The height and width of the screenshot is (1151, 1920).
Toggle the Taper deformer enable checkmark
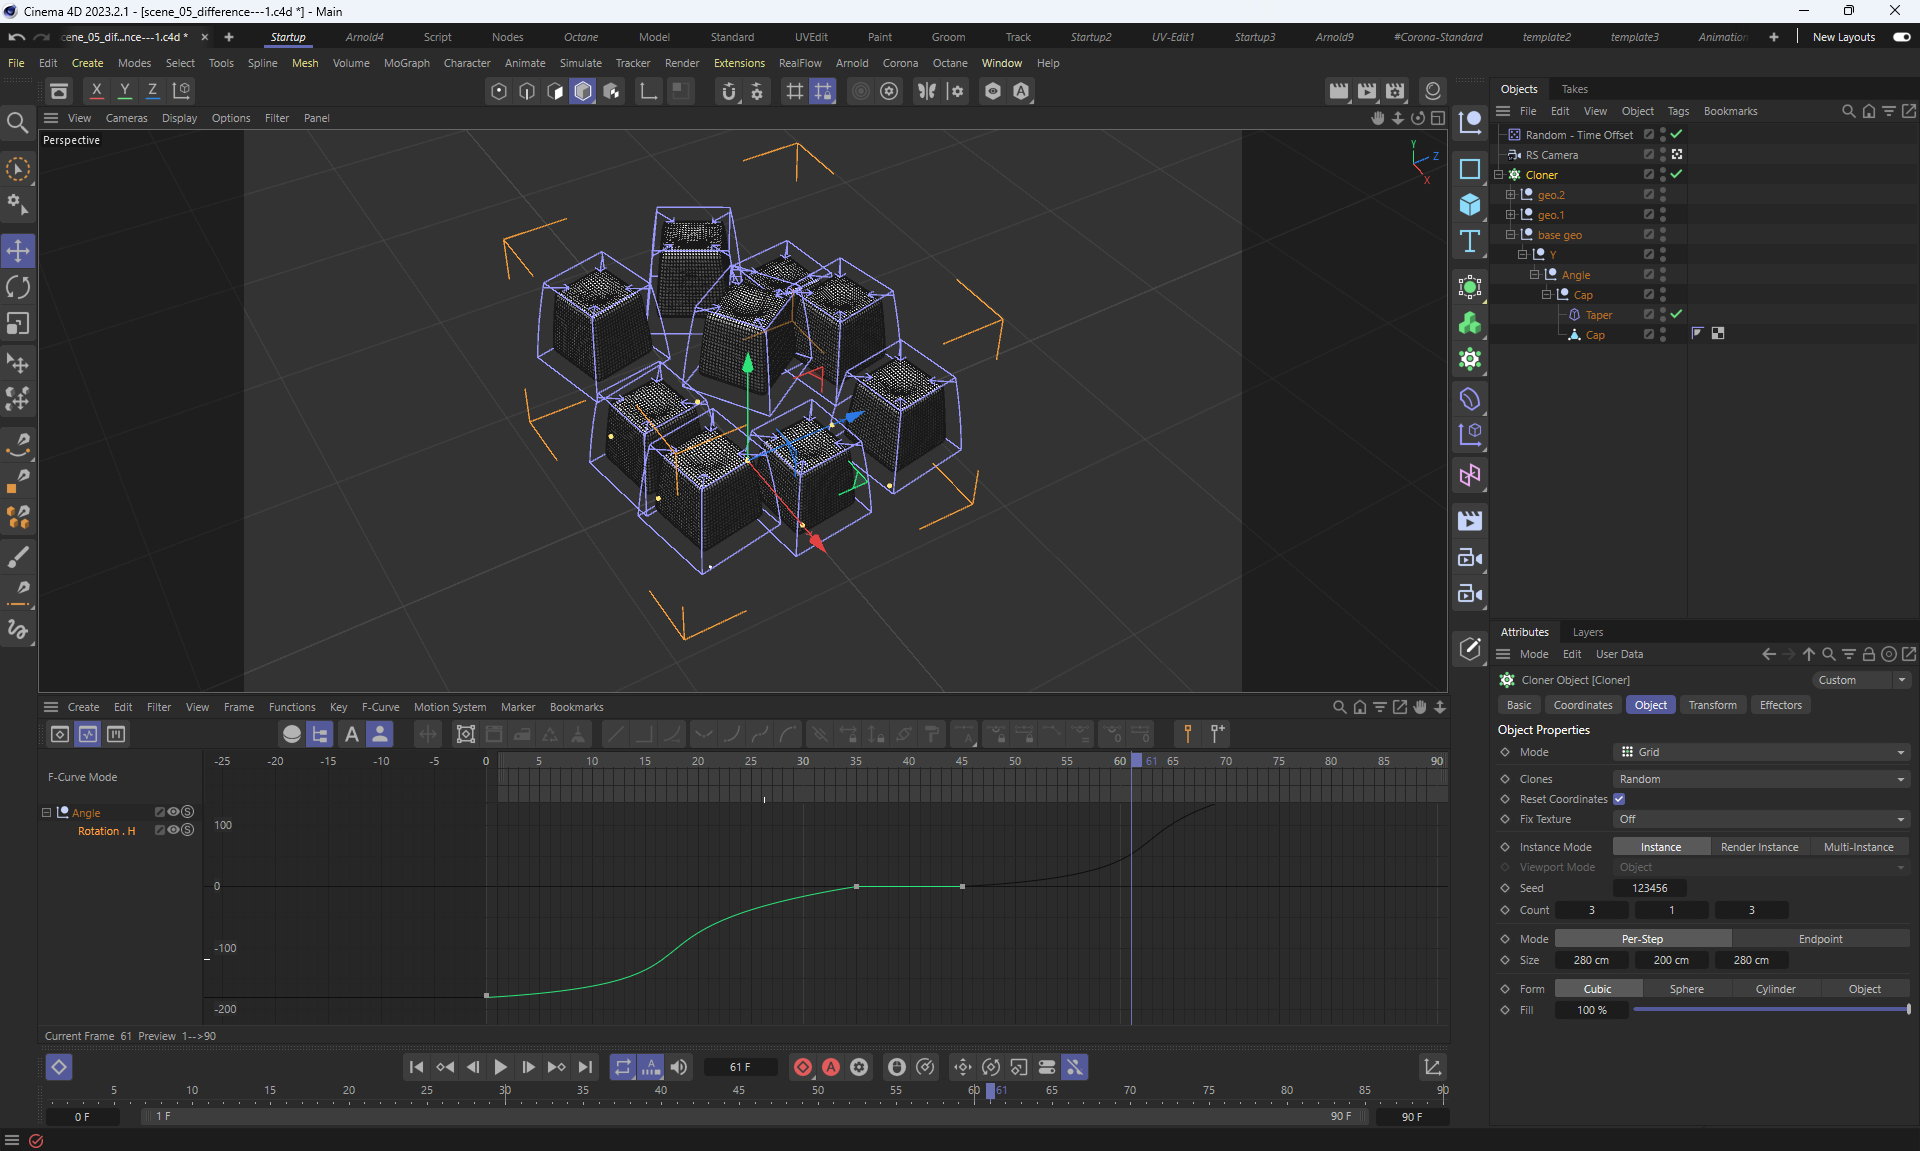(x=1676, y=314)
